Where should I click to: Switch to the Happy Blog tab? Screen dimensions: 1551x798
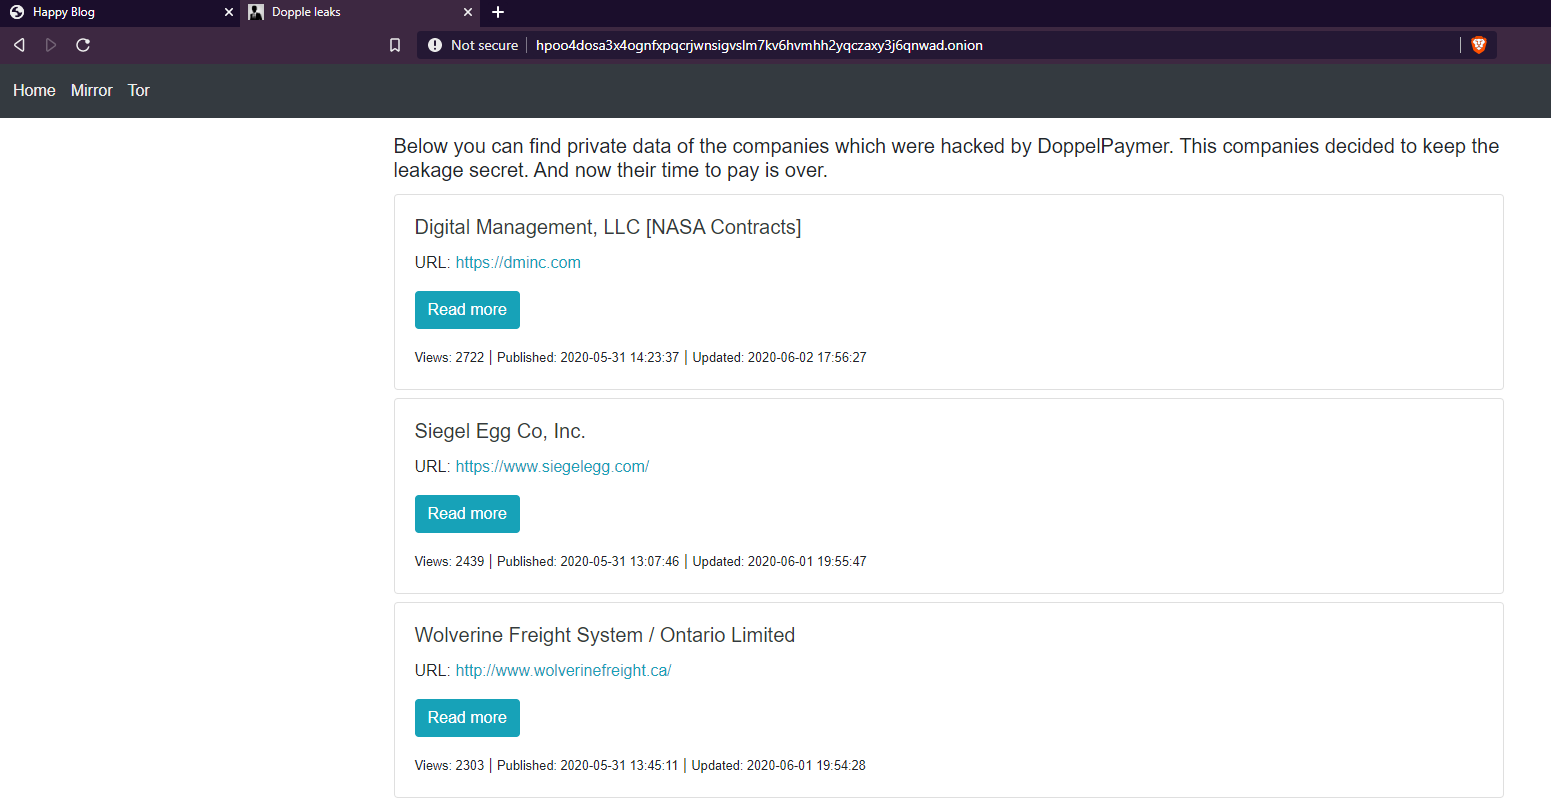(x=120, y=12)
